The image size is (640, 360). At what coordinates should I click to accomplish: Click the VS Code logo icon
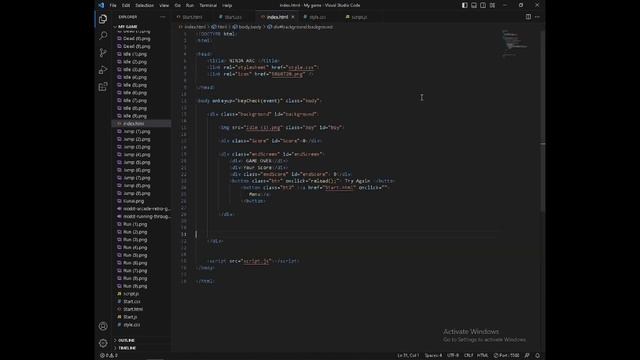(101, 5)
